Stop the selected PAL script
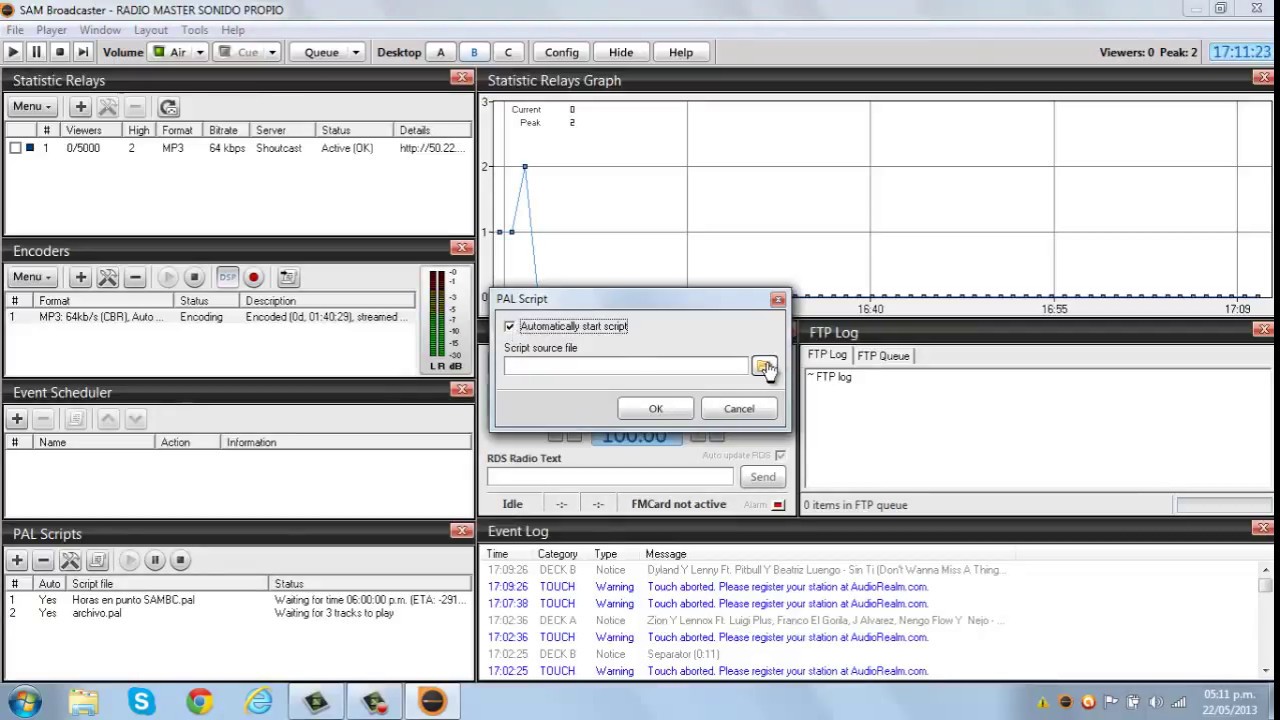 click(180, 560)
